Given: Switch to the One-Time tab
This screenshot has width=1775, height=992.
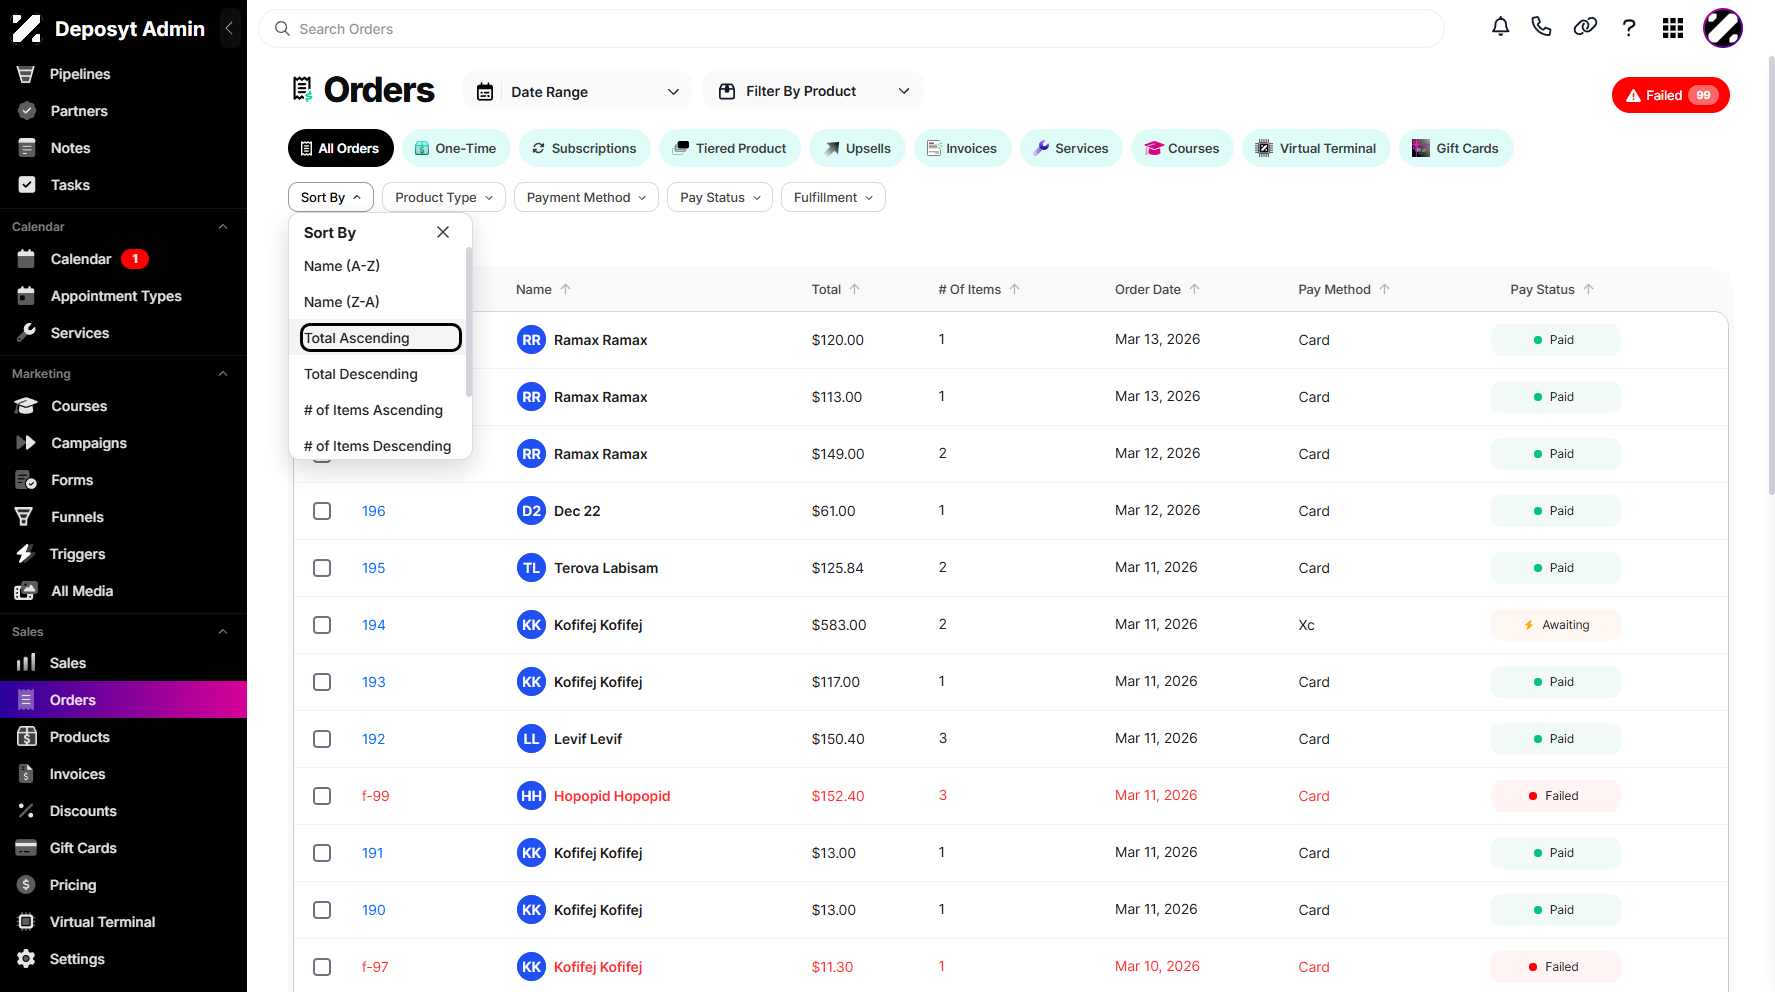Looking at the screenshot, I should pyautogui.click(x=456, y=148).
